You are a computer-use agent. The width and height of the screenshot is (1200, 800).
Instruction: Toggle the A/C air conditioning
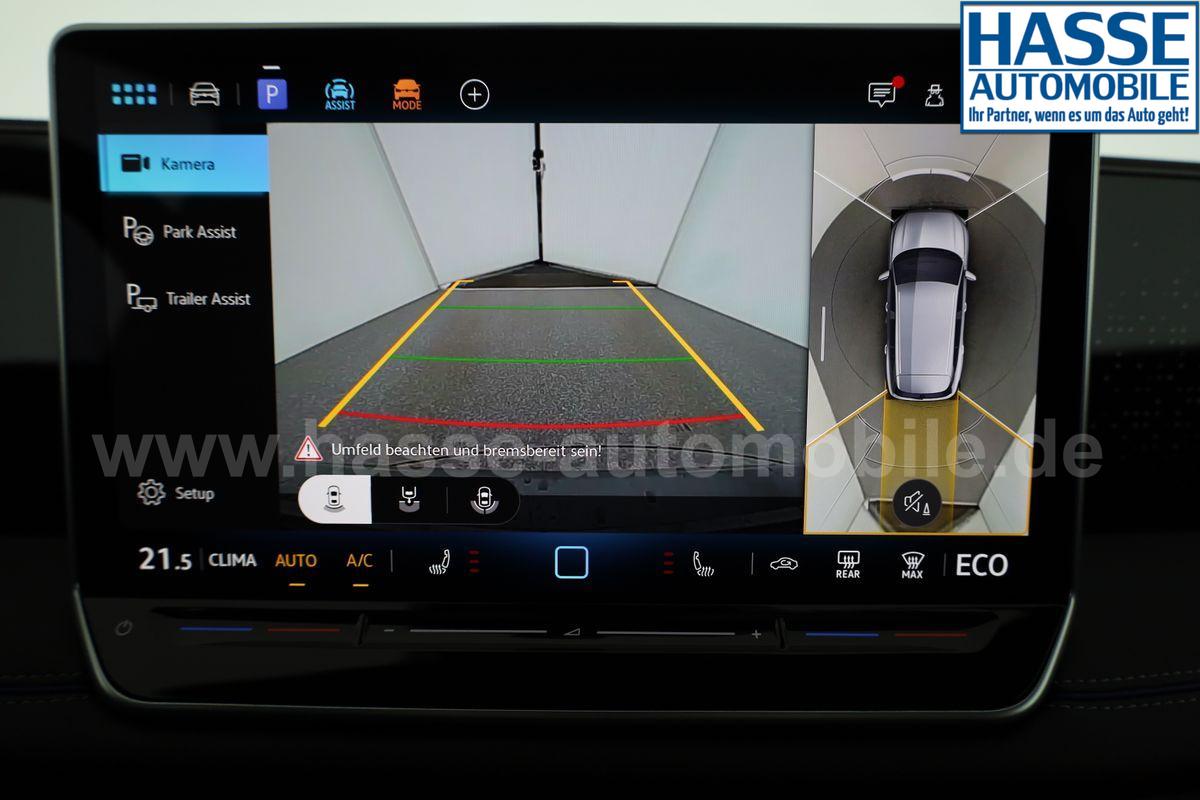[359, 561]
